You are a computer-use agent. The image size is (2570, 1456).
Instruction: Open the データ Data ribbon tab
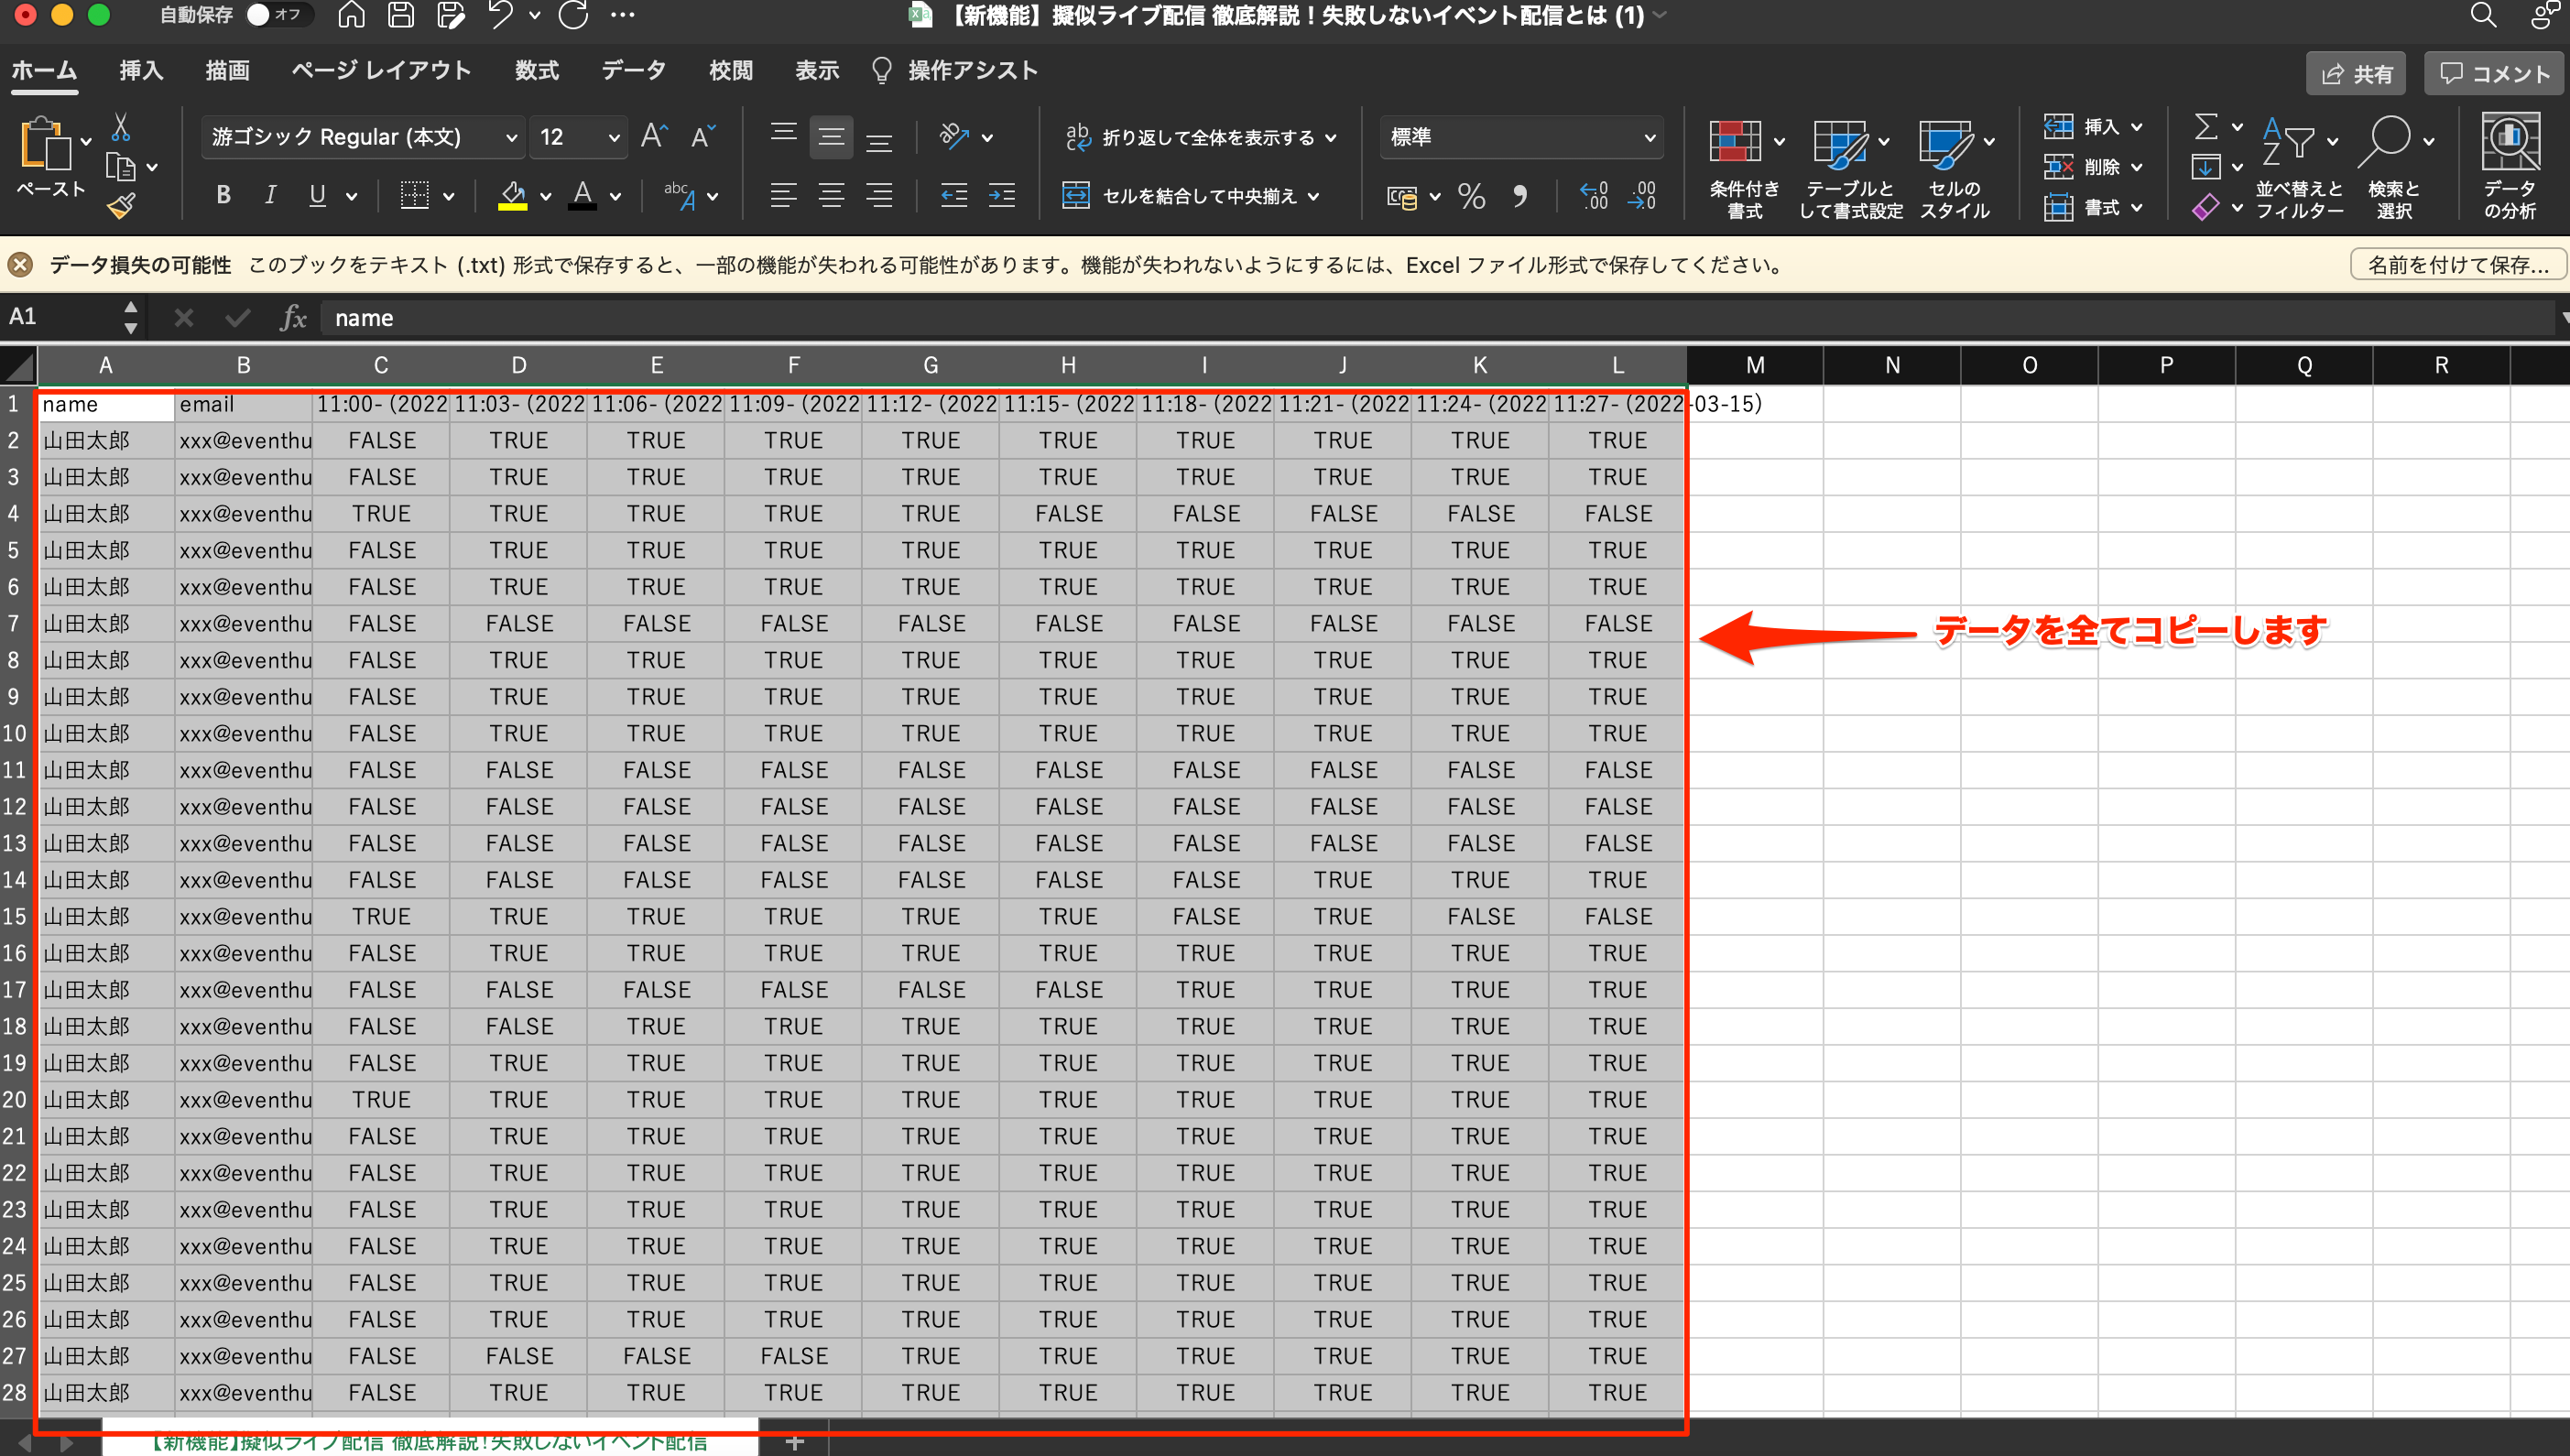tap(634, 70)
